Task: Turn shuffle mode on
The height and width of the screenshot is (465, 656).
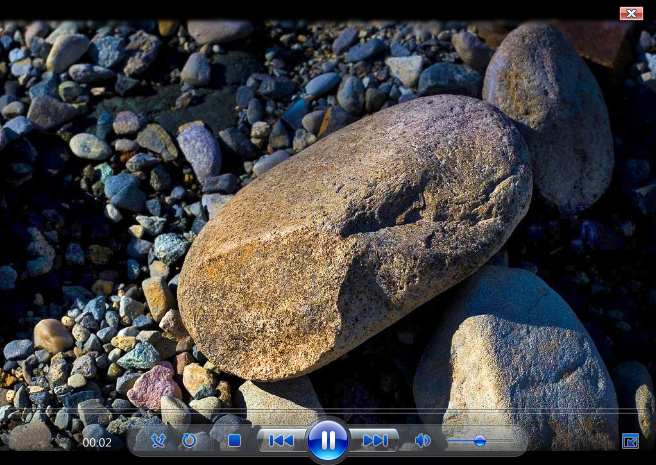Action: [158, 440]
